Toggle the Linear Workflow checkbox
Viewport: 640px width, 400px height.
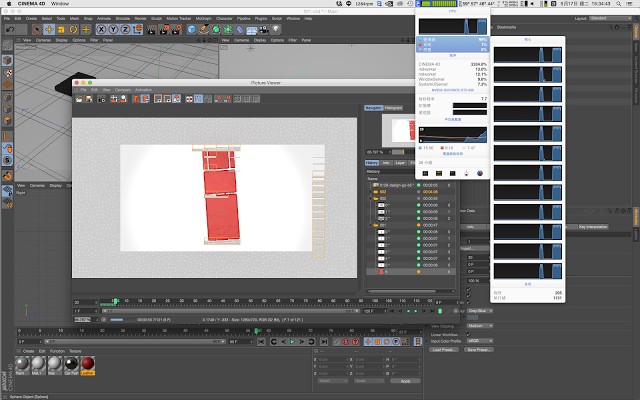click(x=468, y=334)
